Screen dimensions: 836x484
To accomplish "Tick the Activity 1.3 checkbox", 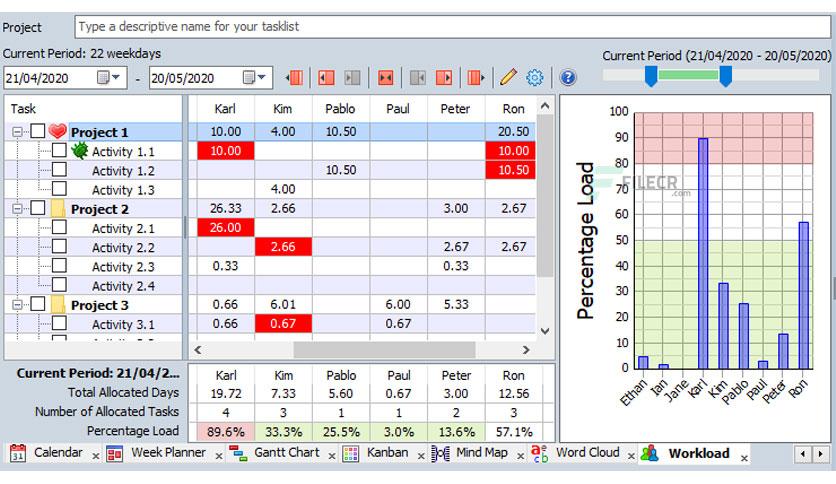I will click(59, 189).
